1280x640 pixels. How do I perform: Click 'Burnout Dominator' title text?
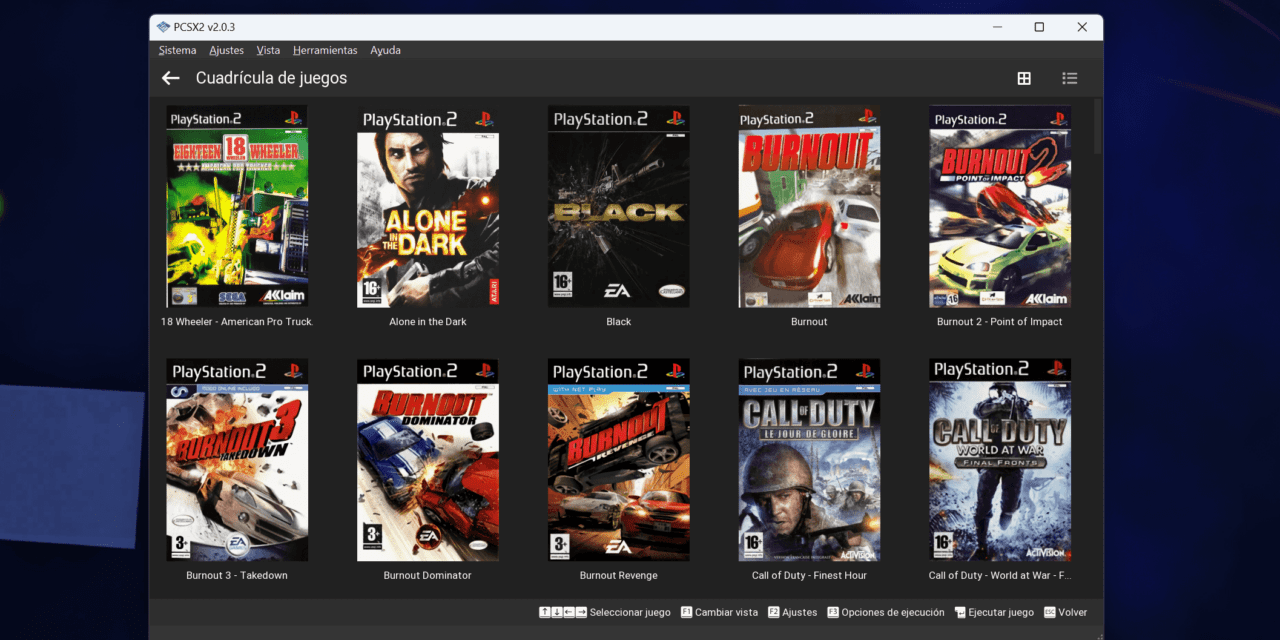point(428,576)
